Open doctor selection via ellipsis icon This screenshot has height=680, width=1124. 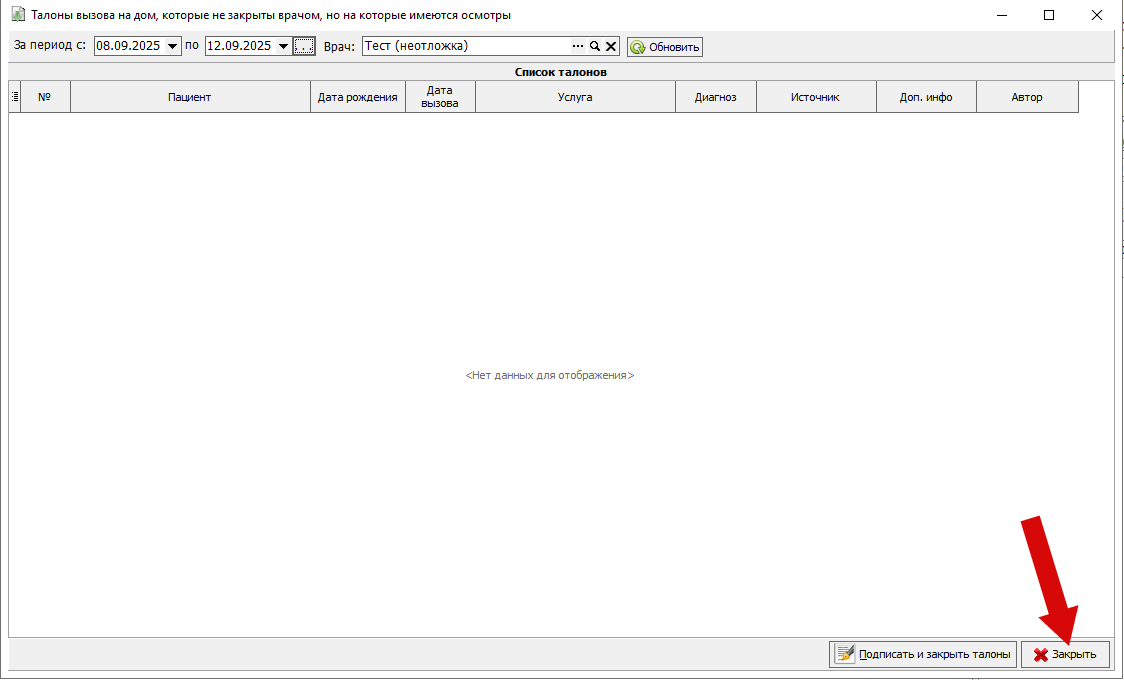tap(577, 46)
